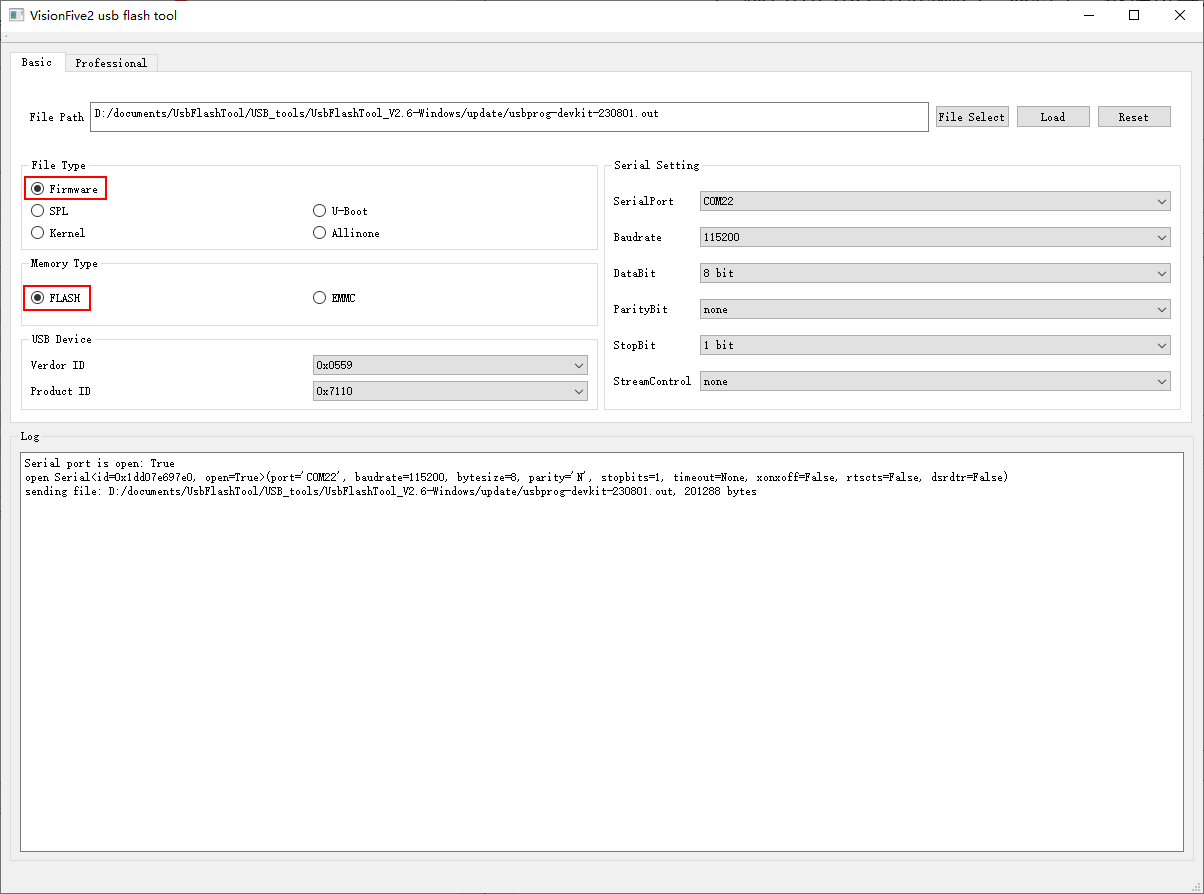Open the SerialPort COM22 dropdown
Screen dimensions: 1204x894
(935, 202)
